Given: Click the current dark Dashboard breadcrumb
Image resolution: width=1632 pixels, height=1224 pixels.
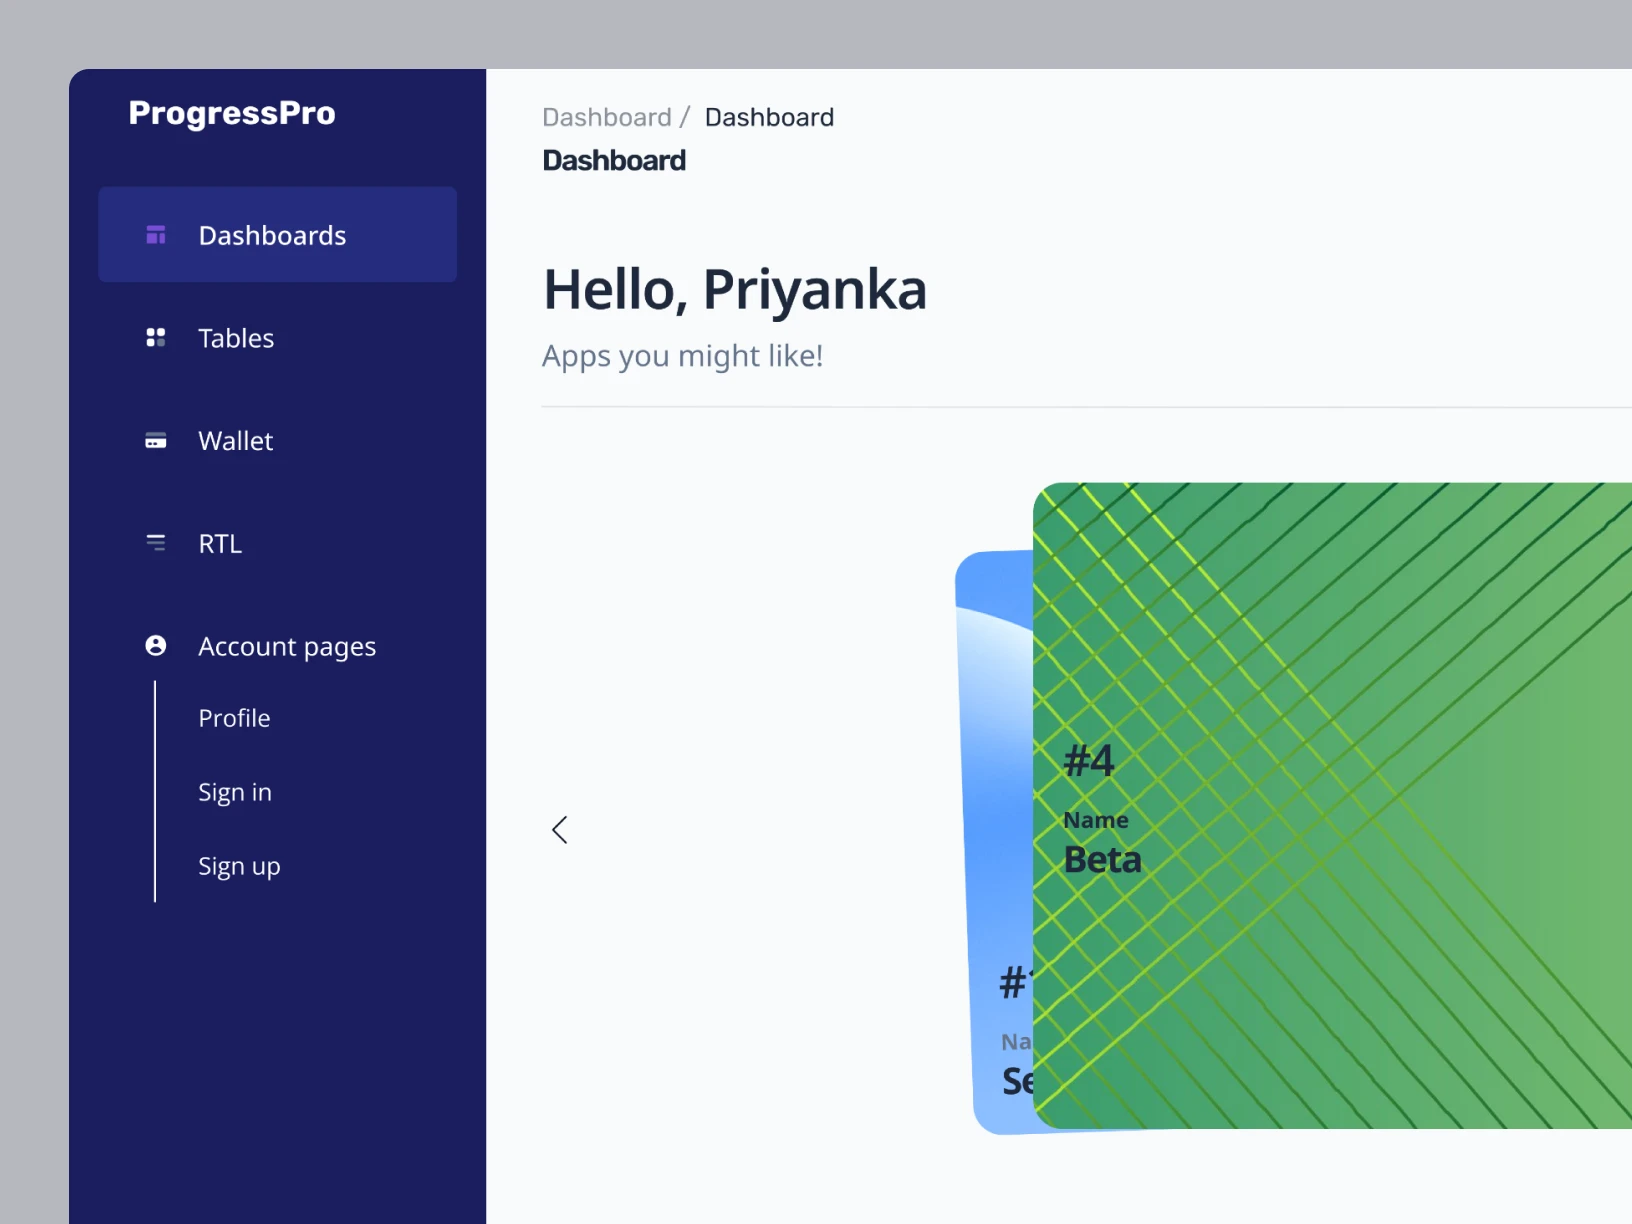Looking at the screenshot, I should point(769,117).
